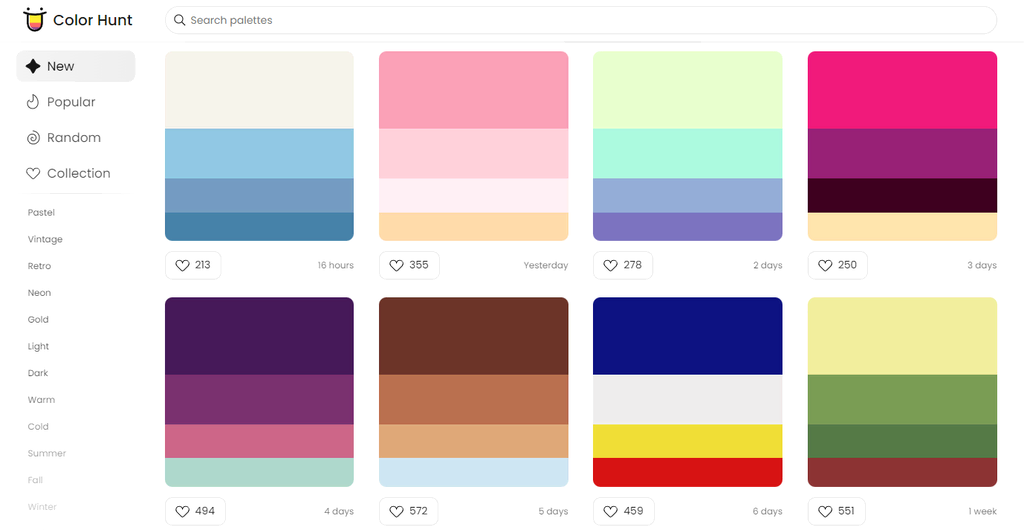Pick the brown top color of 572 palette
Image resolution: width=1024 pixels, height=530 pixels.
(x=473, y=336)
